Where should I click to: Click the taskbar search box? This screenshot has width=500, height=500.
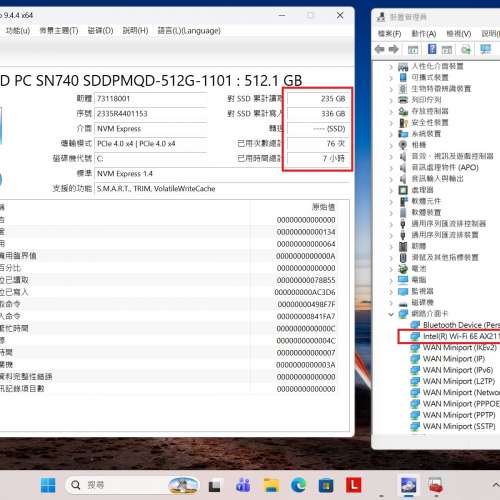133,485
